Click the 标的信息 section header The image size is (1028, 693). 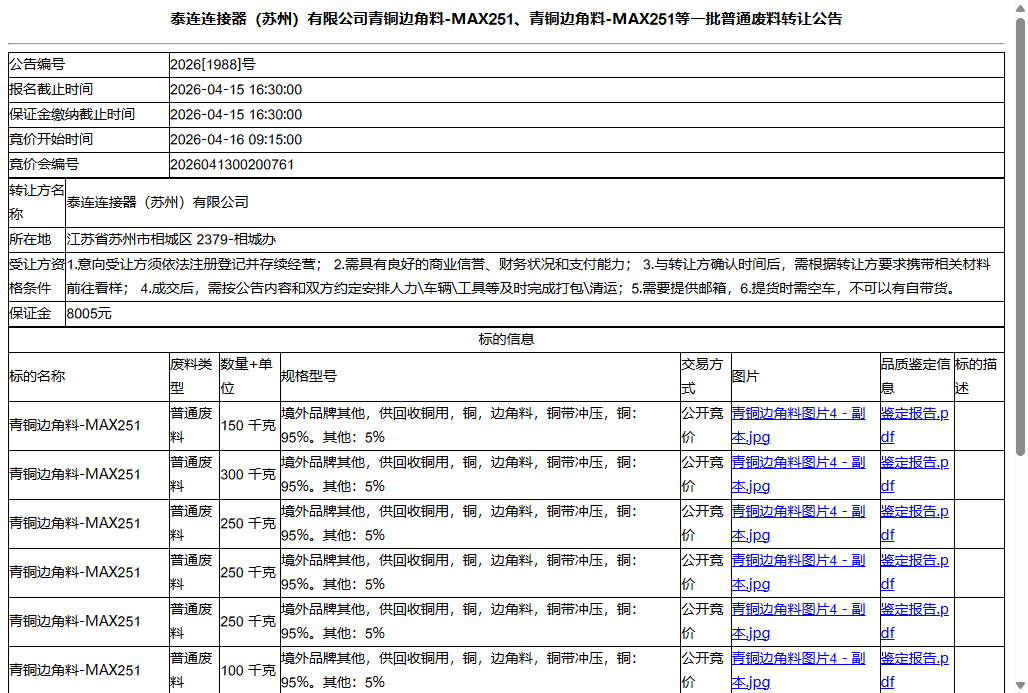[x=506, y=339]
